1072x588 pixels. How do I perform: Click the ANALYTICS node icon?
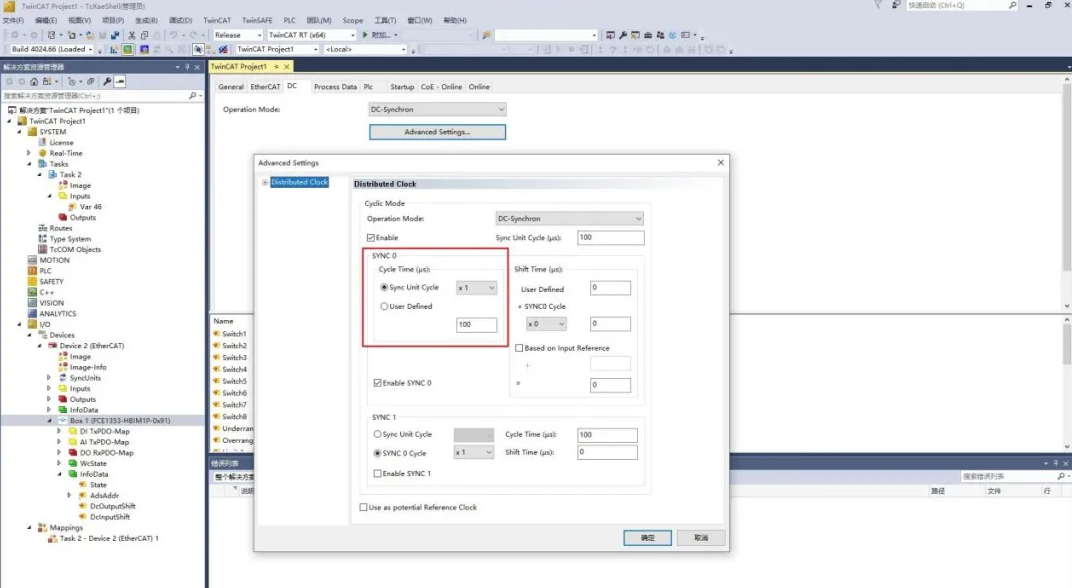tap(32, 314)
